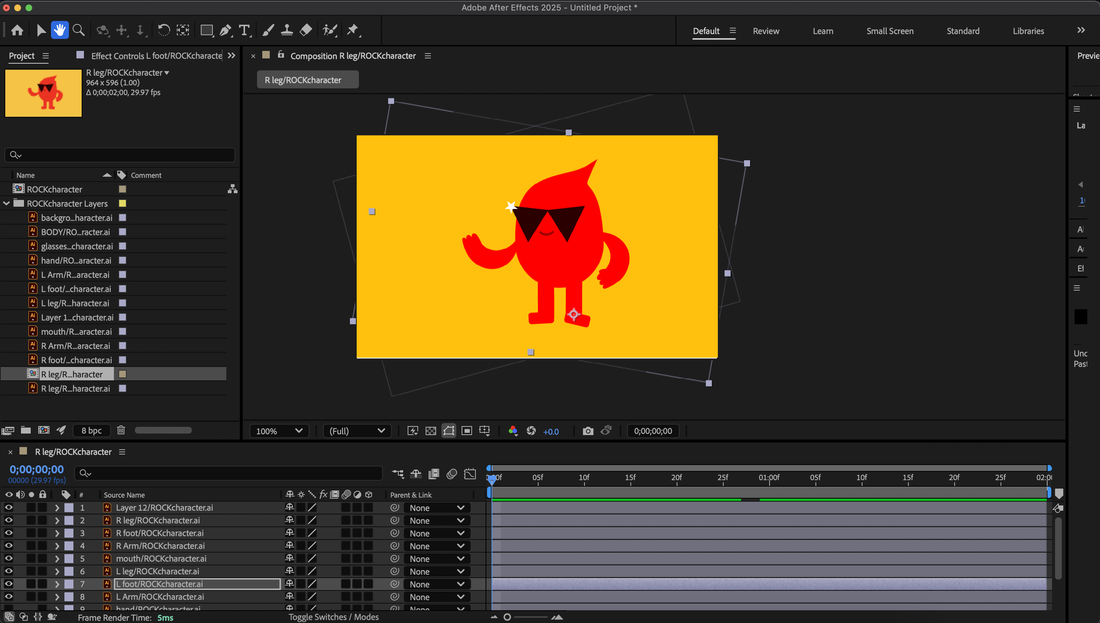1100x623 pixels.
Task: Click the +0.0 exposure value
Action: tap(551, 431)
